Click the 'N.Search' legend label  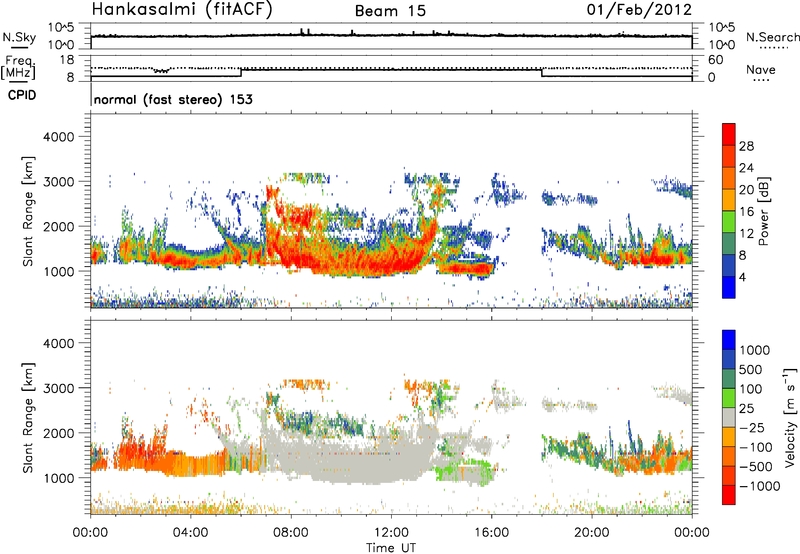click(772, 37)
